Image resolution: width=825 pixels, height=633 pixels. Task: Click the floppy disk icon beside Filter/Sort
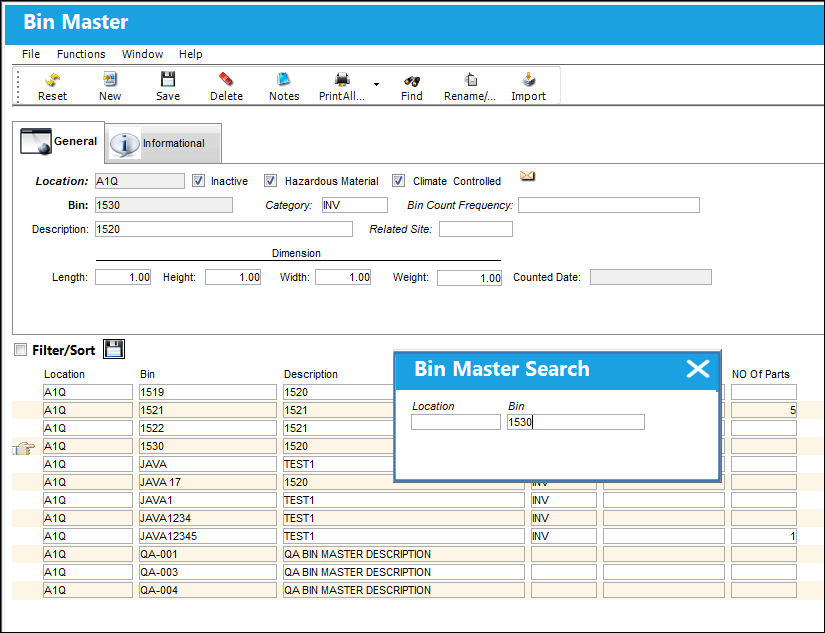114,349
